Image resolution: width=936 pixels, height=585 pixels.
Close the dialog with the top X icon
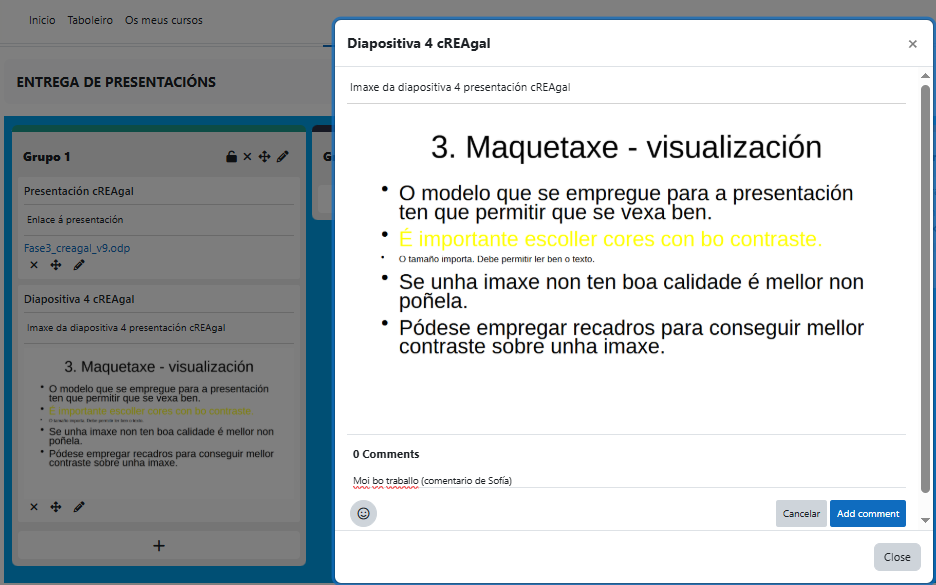912,44
